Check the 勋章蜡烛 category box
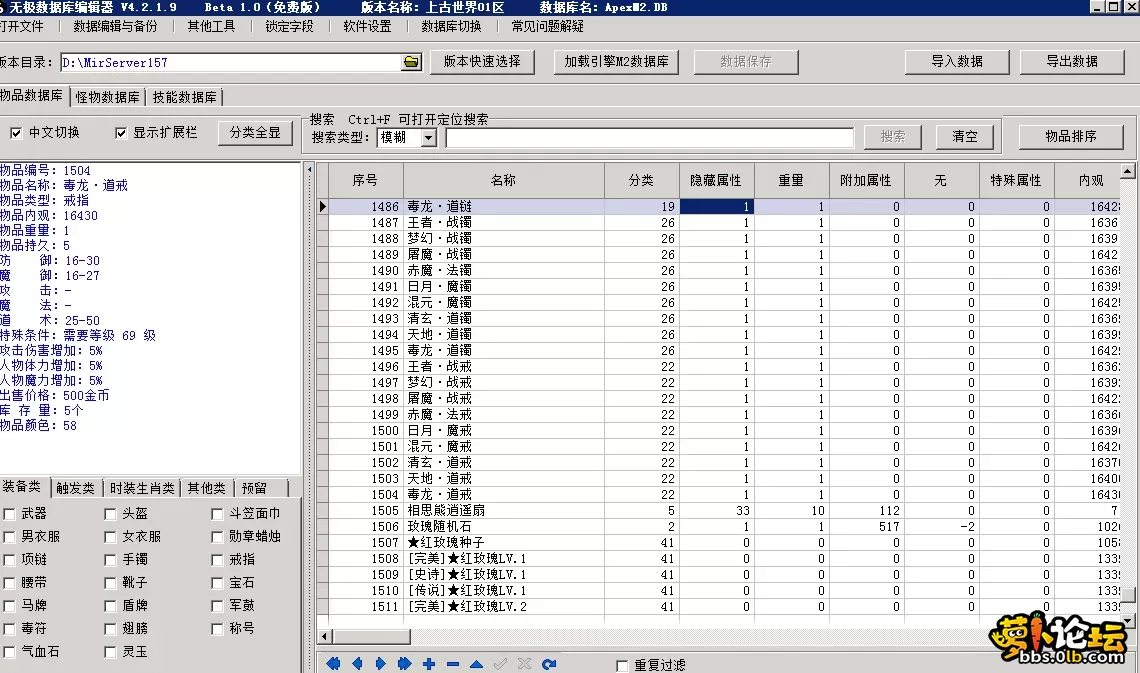This screenshot has height=673, width=1140. click(217, 537)
